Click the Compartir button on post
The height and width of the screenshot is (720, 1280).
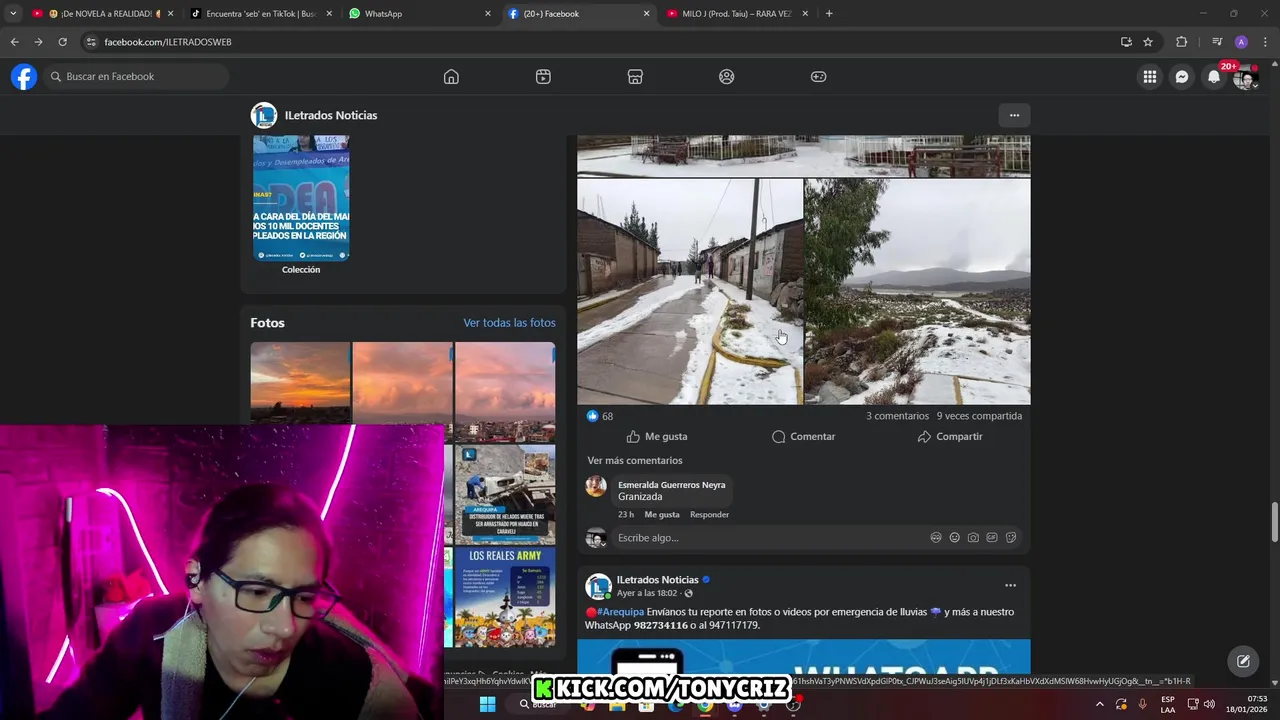(x=950, y=437)
